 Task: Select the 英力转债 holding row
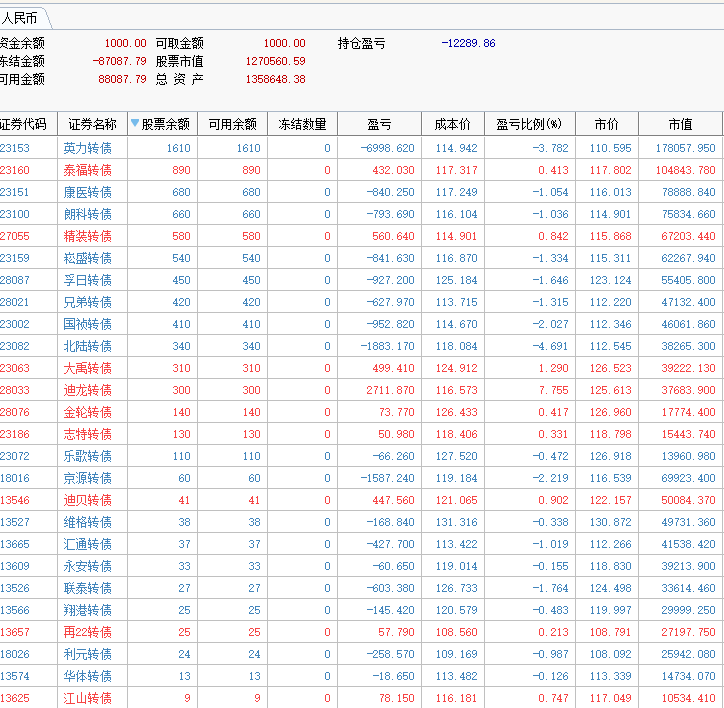[88, 148]
